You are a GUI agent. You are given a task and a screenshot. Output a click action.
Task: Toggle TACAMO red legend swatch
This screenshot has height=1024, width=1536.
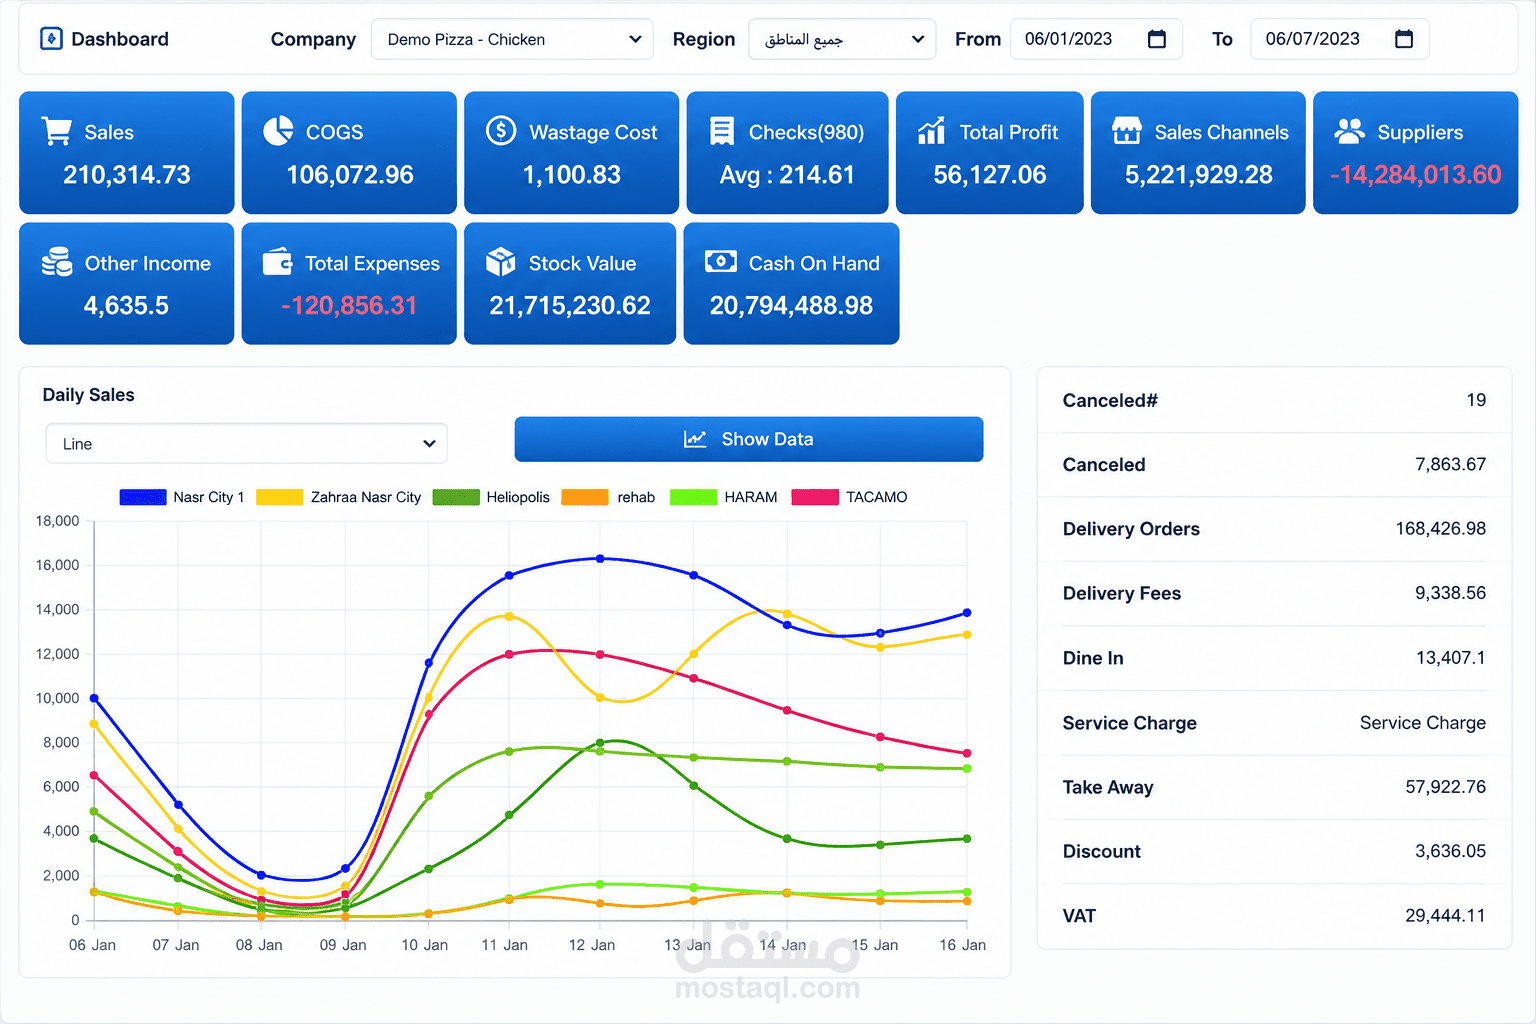pos(815,497)
